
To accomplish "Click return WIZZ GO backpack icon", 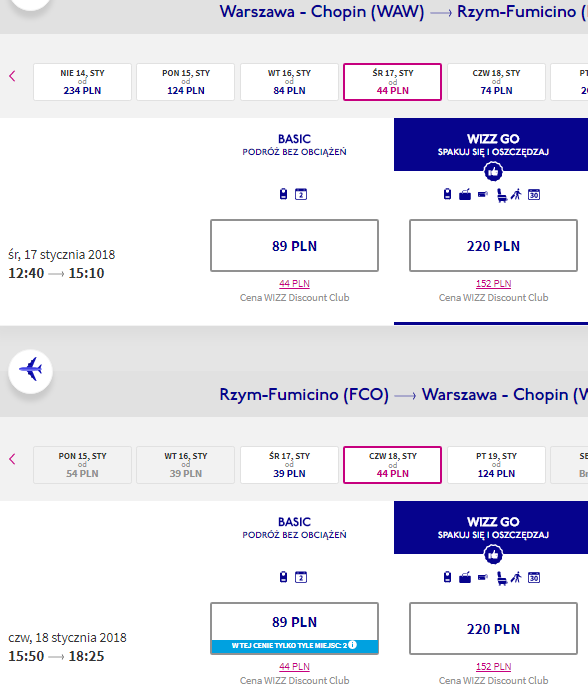I will [x=447, y=577].
